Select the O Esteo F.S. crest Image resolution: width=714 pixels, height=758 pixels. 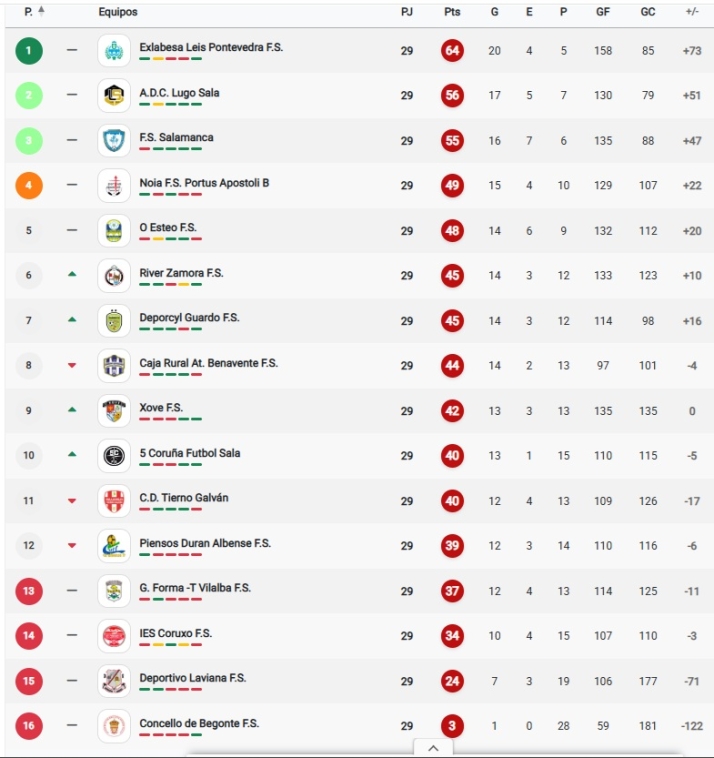tap(114, 231)
